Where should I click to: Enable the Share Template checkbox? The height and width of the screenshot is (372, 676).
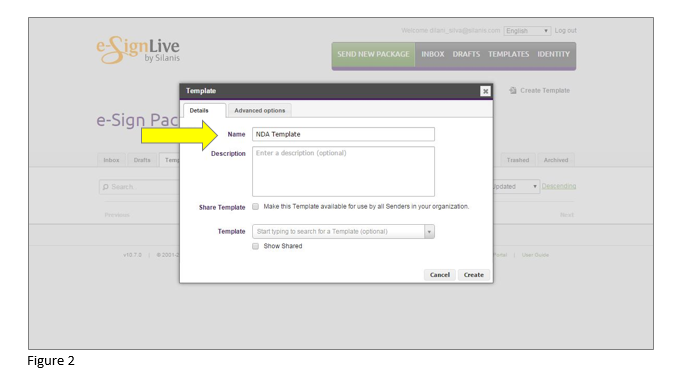pyautogui.click(x=256, y=207)
